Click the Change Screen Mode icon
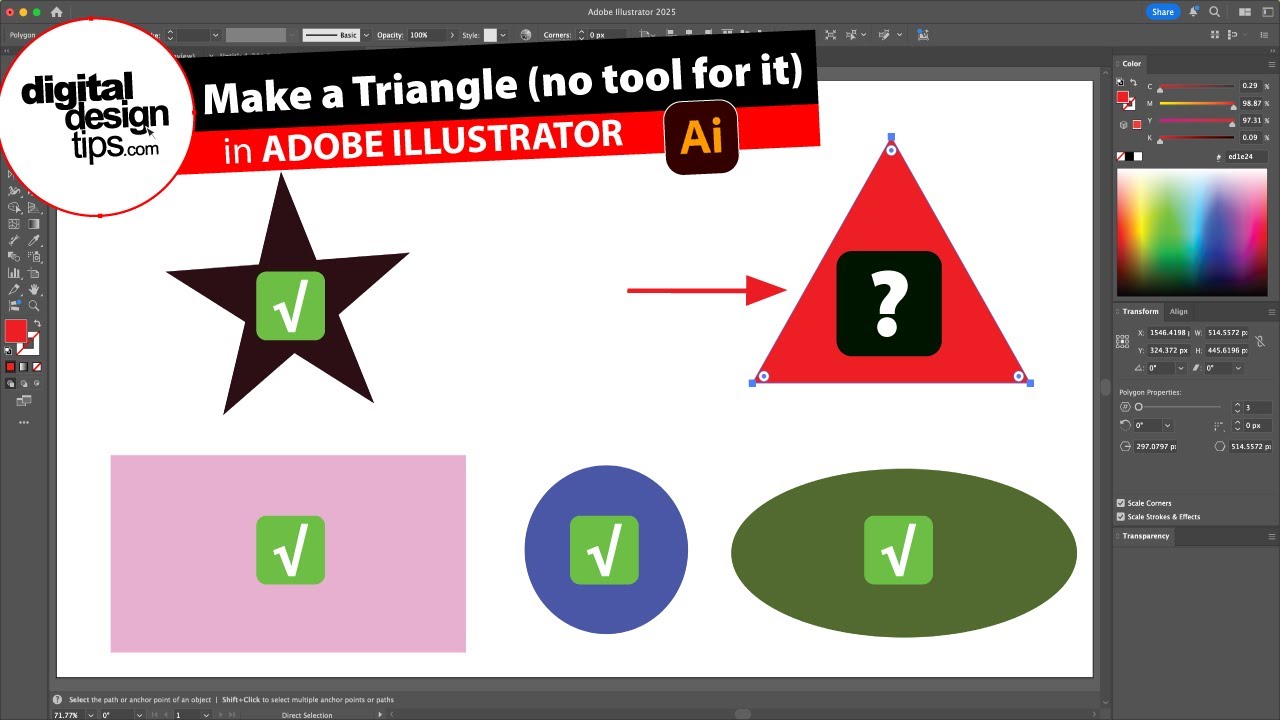 click(24, 401)
